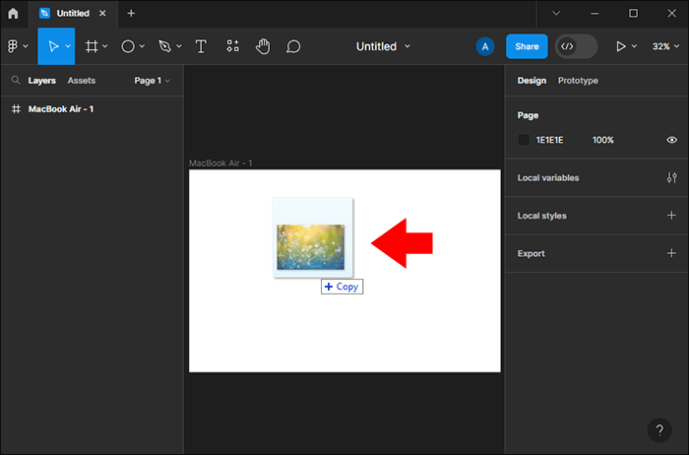This screenshot has width=689, height=455.
Task: Switch to the Assets tab
Action: point(81,80)
